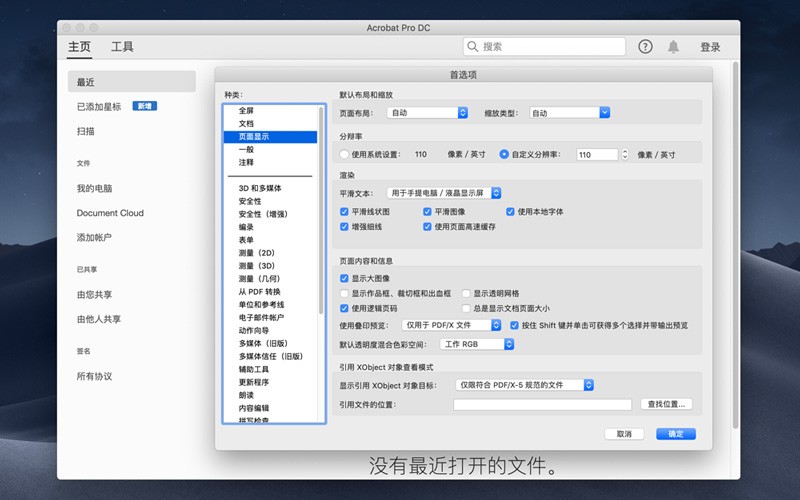Select 注释 category
Viewport: 800px width, 500px height.
click(x=246, y=162)
